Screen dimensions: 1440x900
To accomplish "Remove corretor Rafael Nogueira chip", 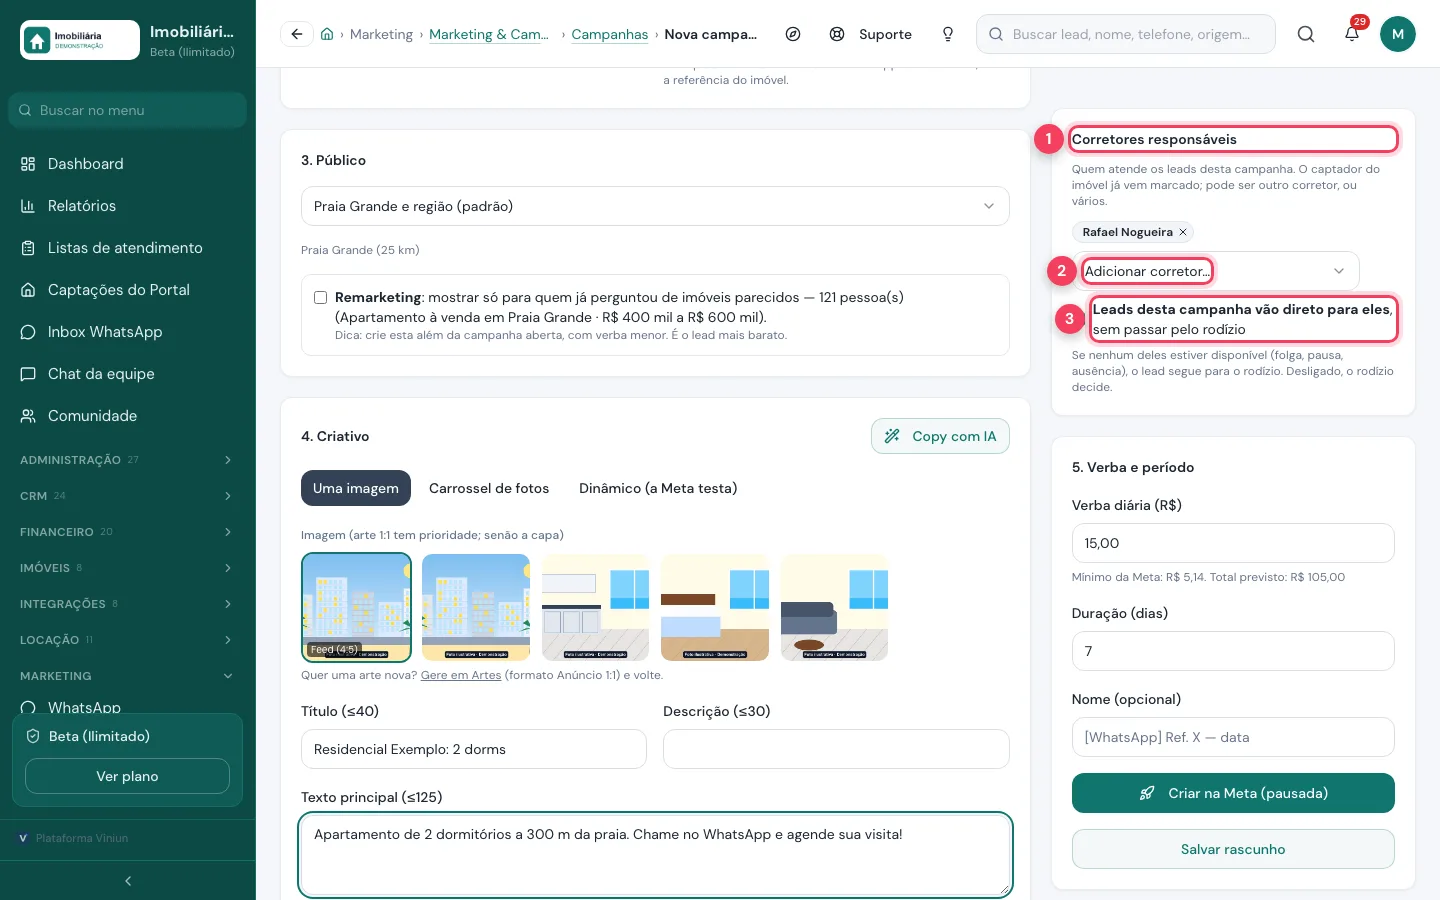I will pos(1183,232).
